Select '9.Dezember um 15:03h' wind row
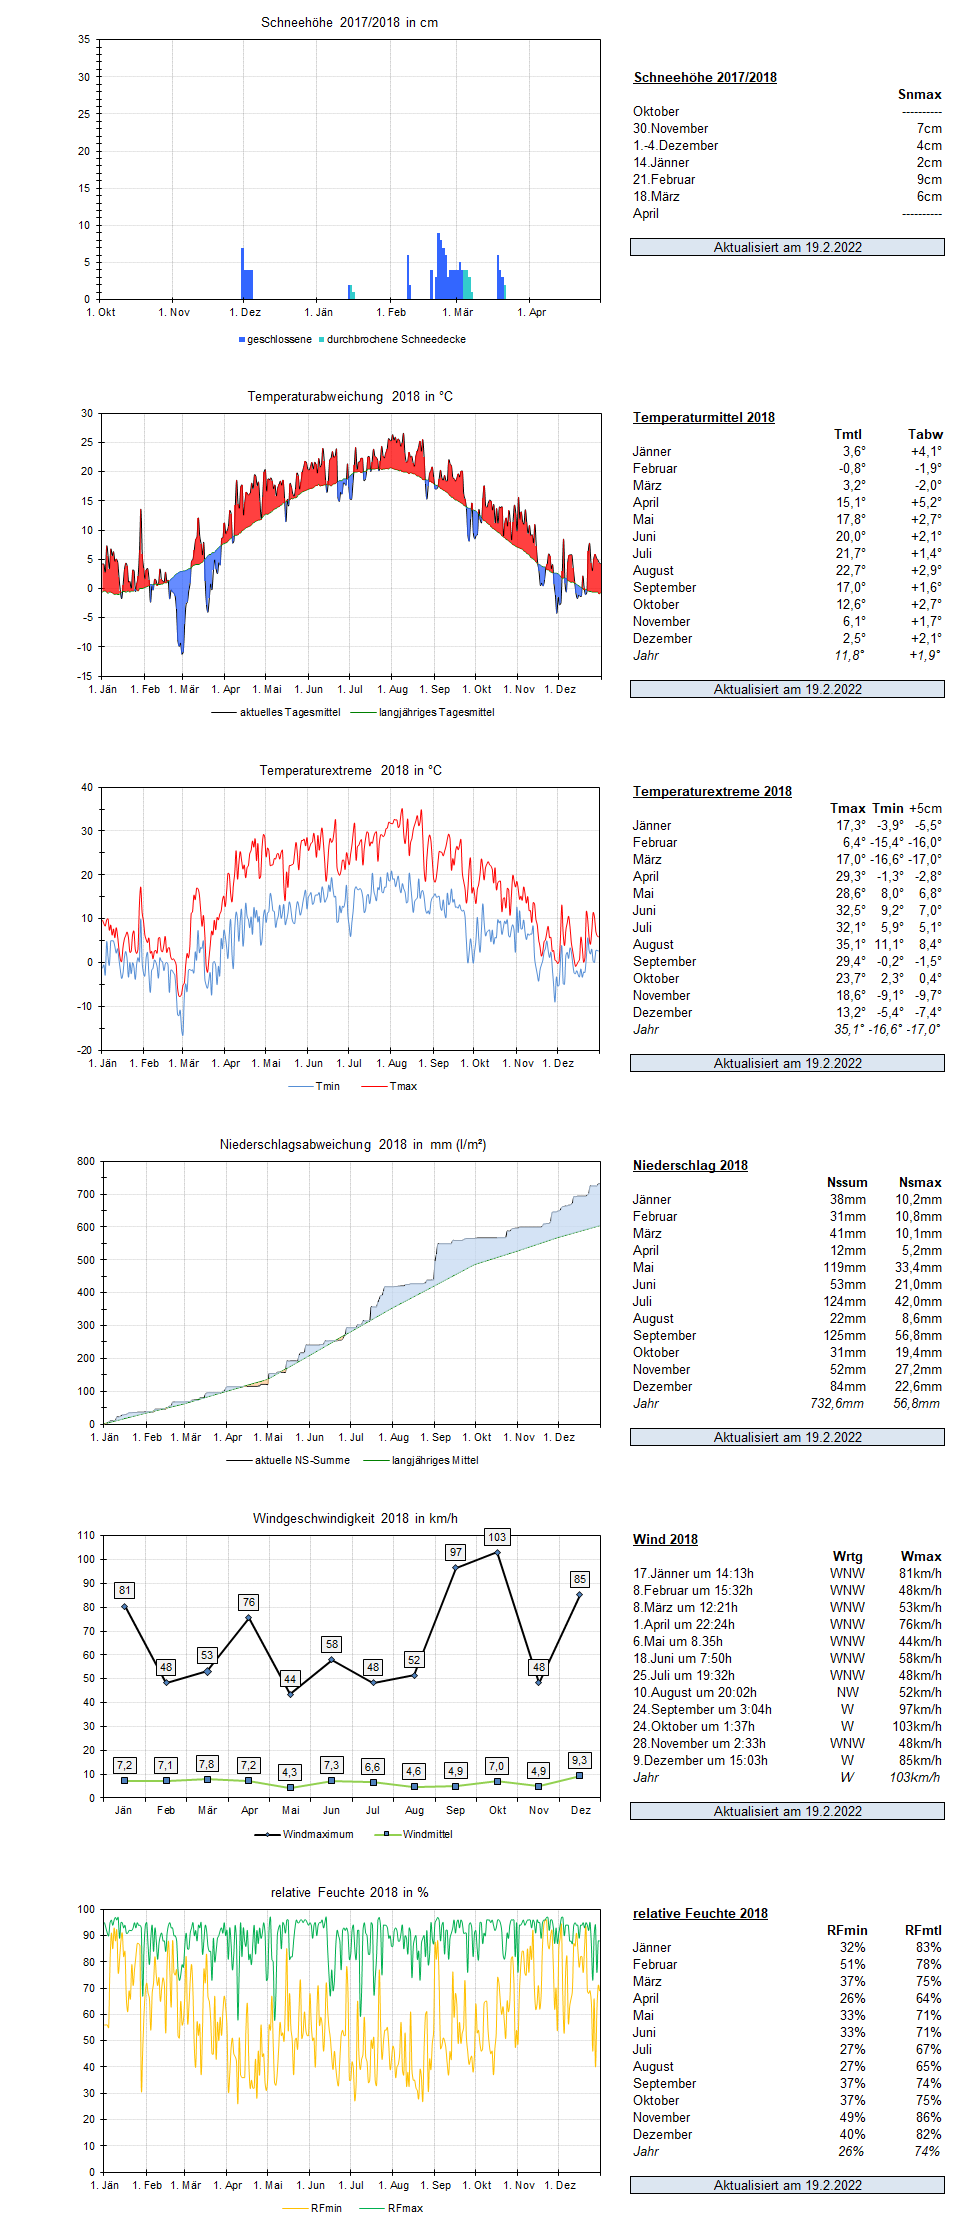This screenshot has width=957, height=2228. click(787, 1760)
